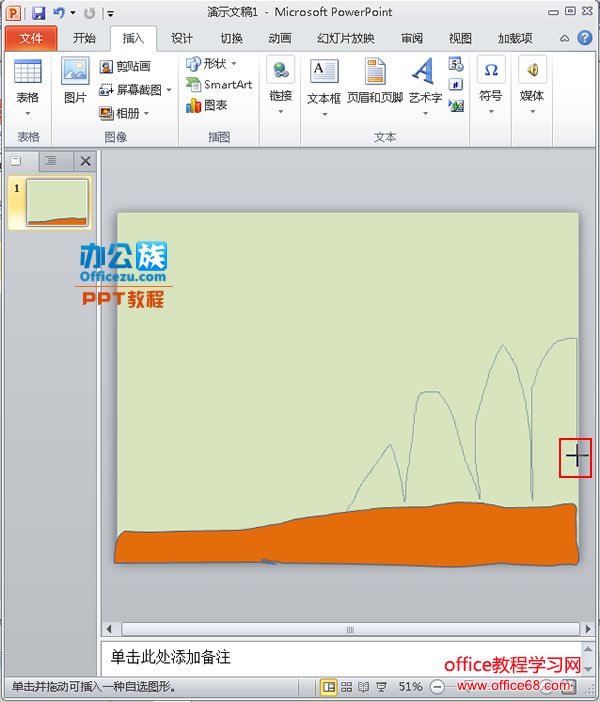Click the horizontal scrollbar right arrow
Screen dimensions: 600x702
coord(587,629)
